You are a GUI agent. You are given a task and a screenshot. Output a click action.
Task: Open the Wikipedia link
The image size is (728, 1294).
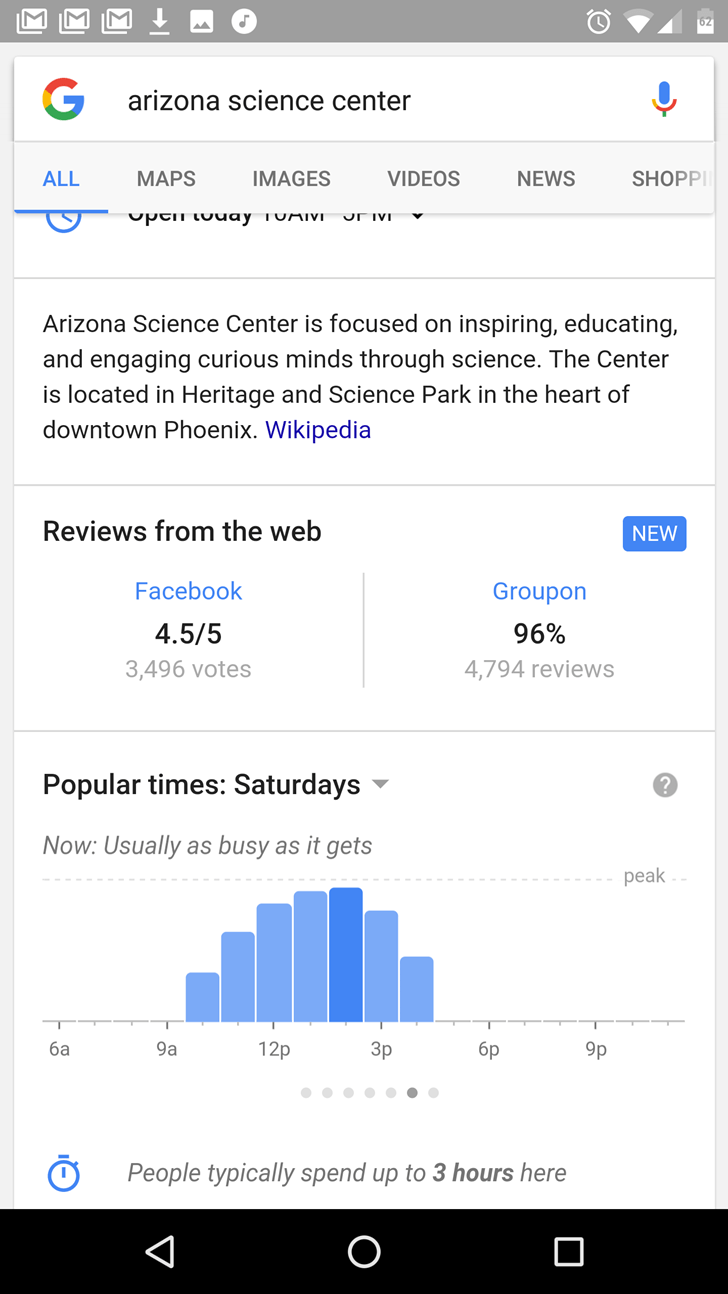pyautogui.click(x=318, y=430)
